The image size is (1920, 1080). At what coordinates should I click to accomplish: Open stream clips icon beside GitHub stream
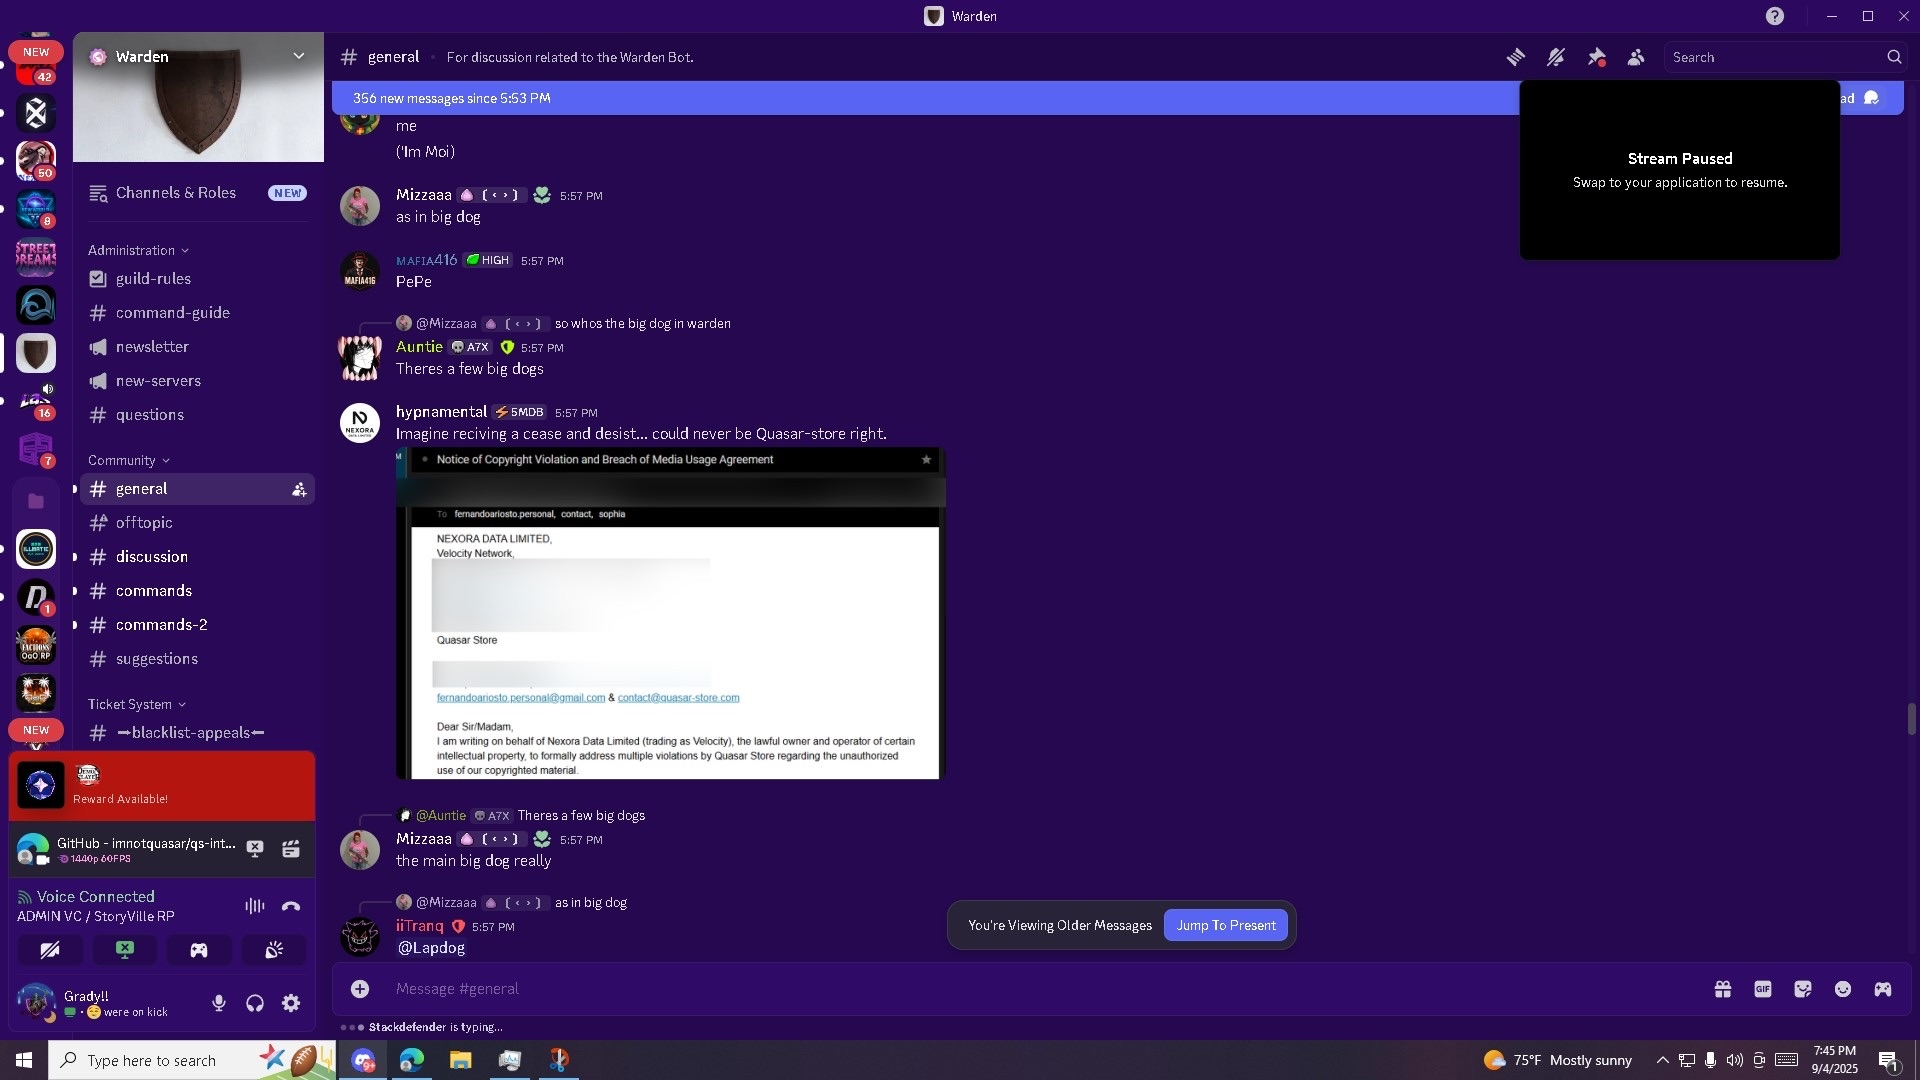[291, 849]
